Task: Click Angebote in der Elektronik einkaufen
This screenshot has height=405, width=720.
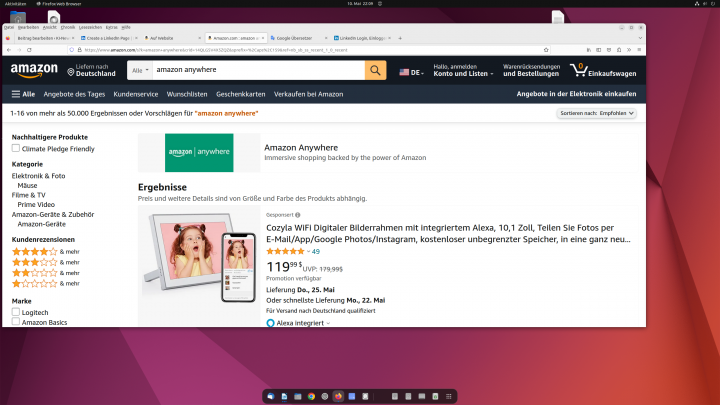Action: click(x=576, y=94)
